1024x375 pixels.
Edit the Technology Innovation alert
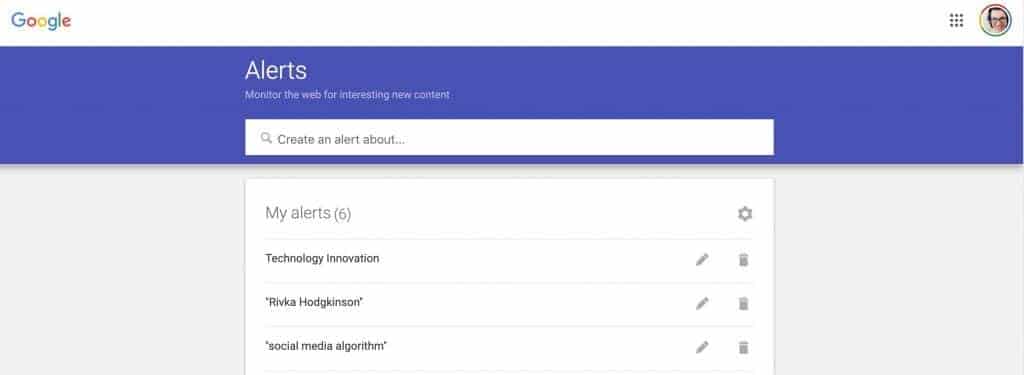702,260
